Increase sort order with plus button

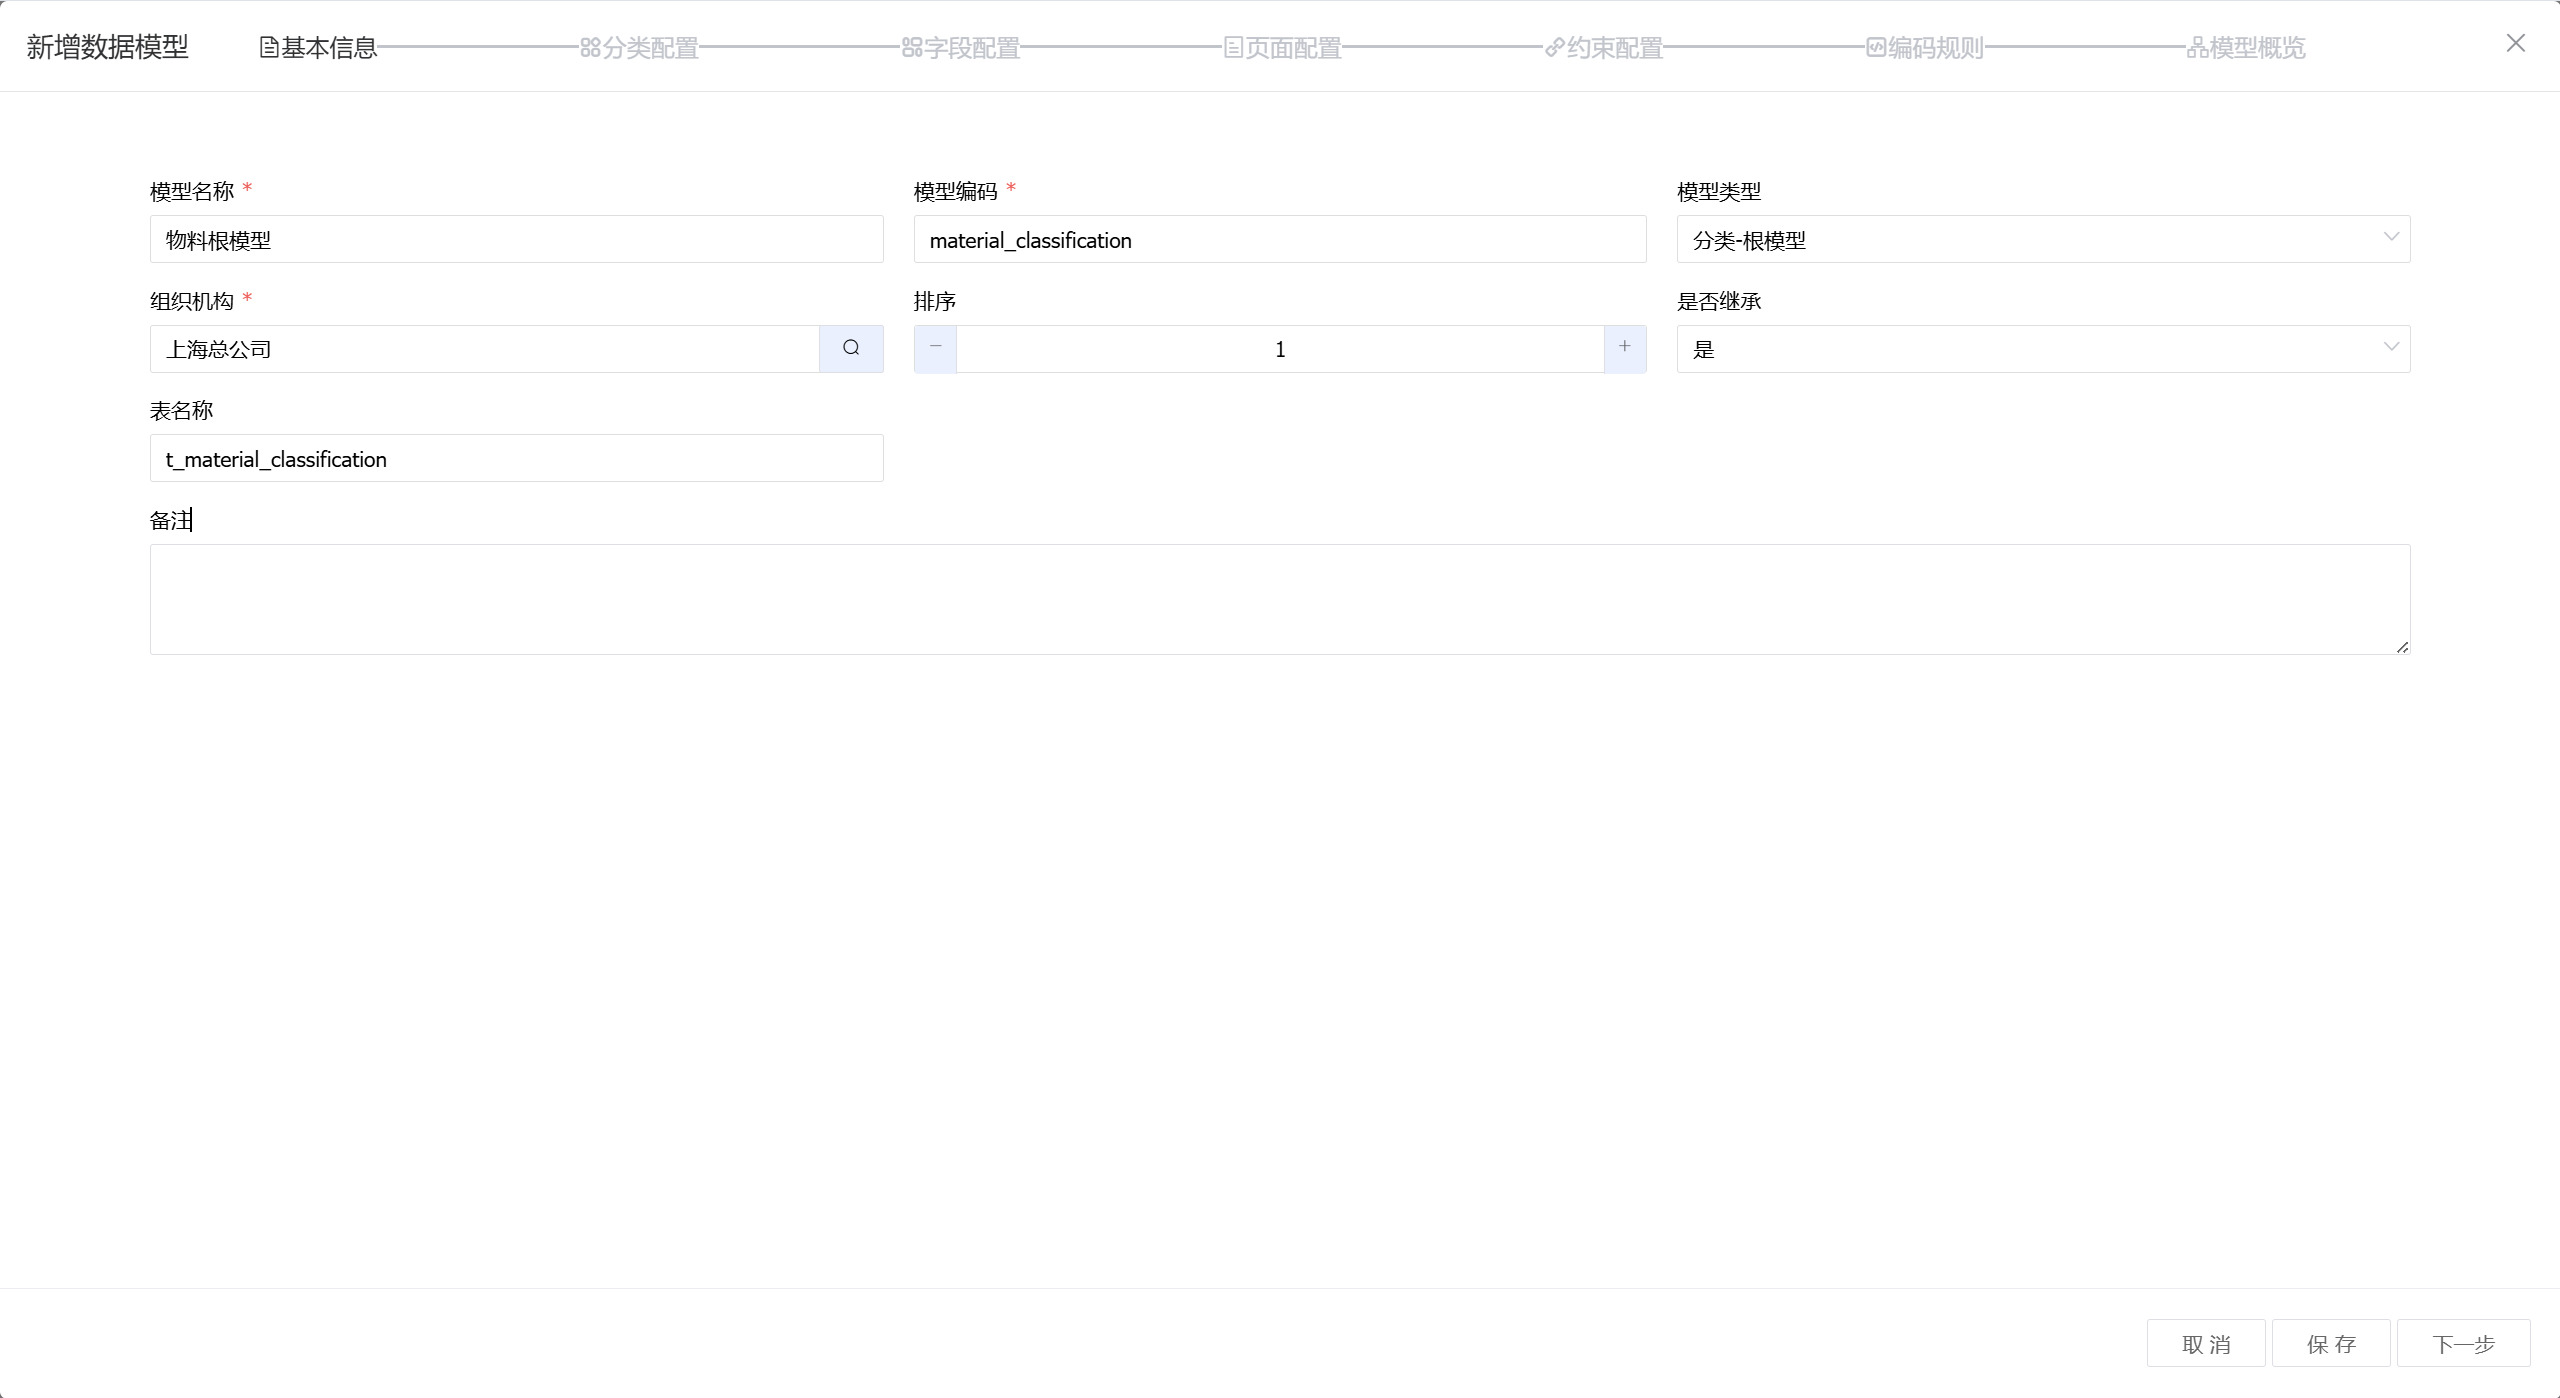(x=1625, y=348)
